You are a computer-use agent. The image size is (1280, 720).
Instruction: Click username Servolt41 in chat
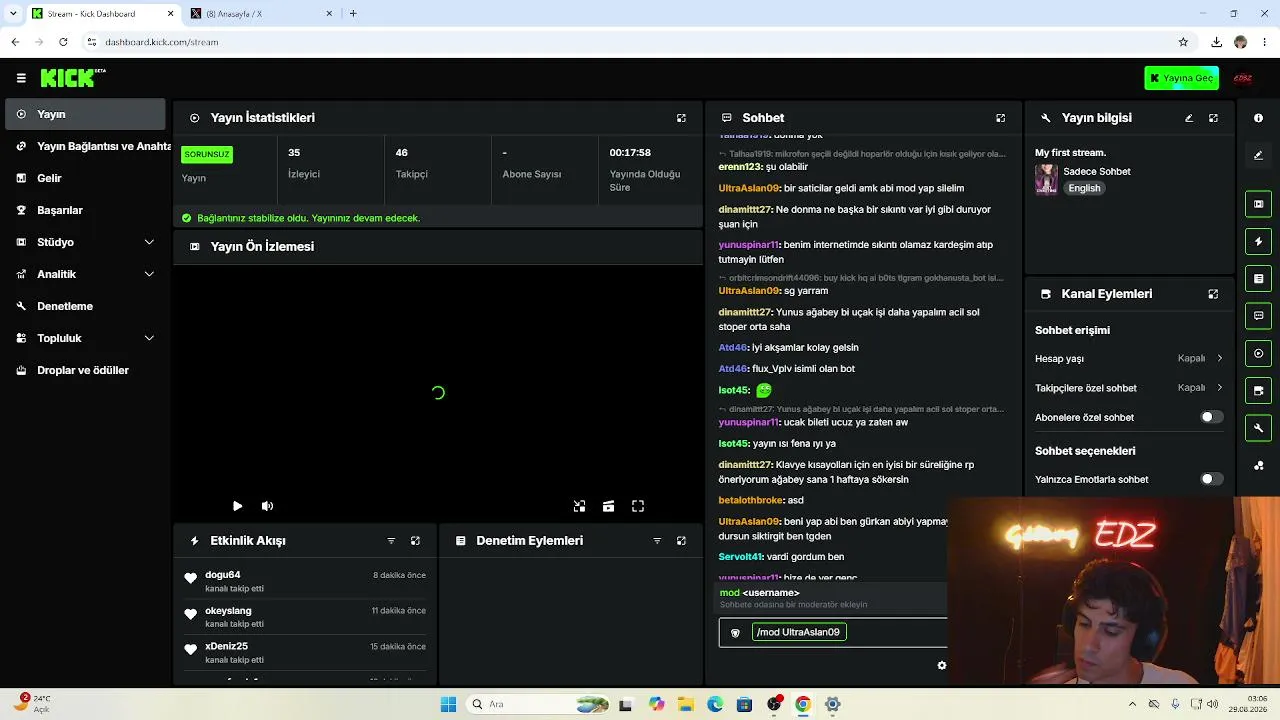coord(740,557)
